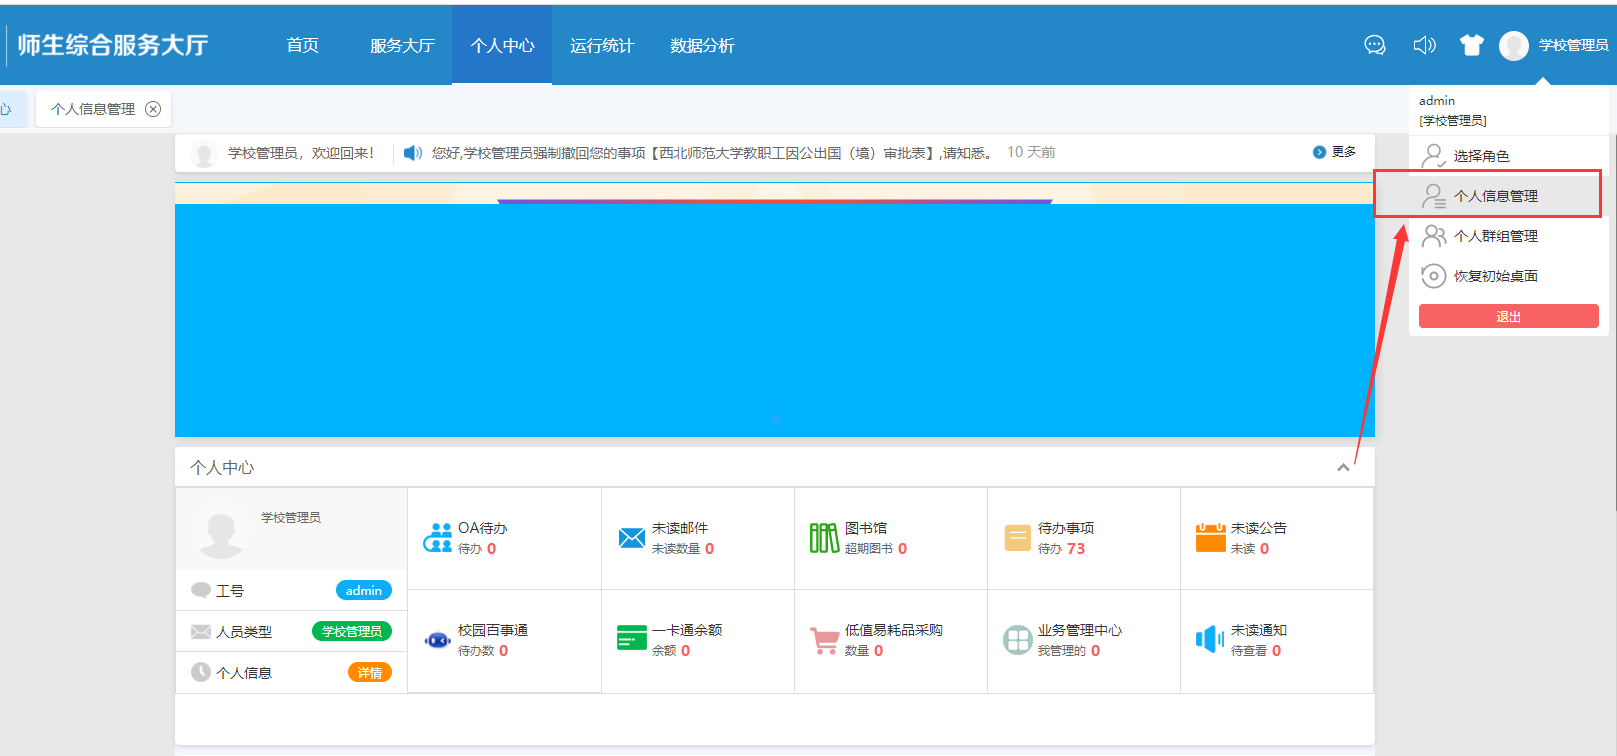
Task: Click the 一卡通余额 green card icon
Action: click(x=631, y=638)
